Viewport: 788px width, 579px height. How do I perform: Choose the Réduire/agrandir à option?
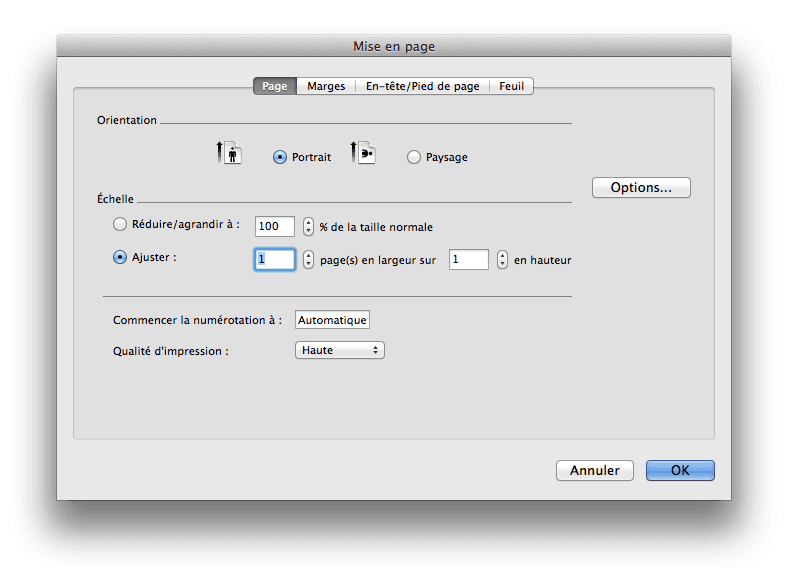[x=120, y=224]
